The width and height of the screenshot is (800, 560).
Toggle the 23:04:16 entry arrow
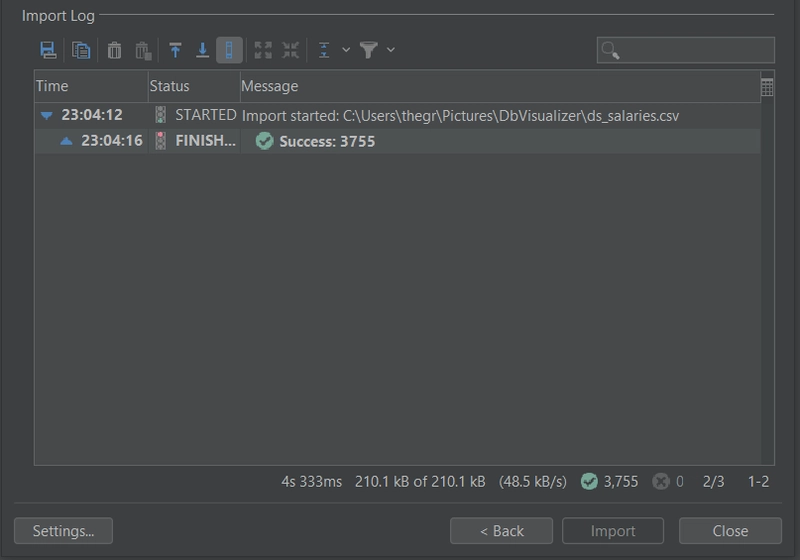pos(66,141)
